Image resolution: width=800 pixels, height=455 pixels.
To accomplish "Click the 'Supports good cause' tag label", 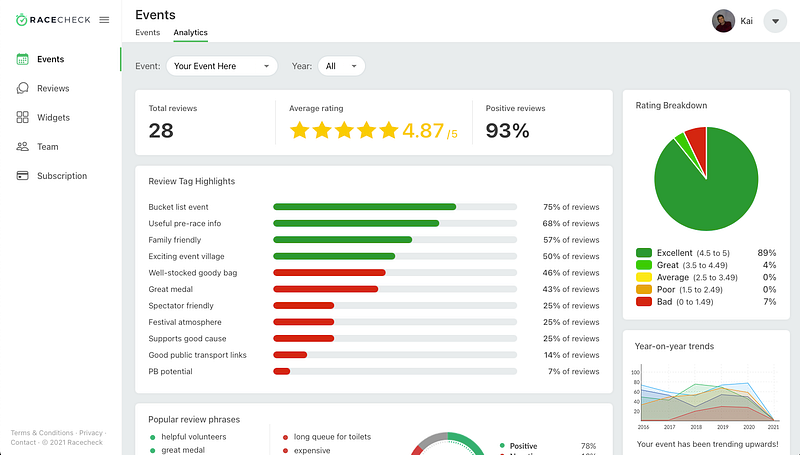I will coord(187,338).
